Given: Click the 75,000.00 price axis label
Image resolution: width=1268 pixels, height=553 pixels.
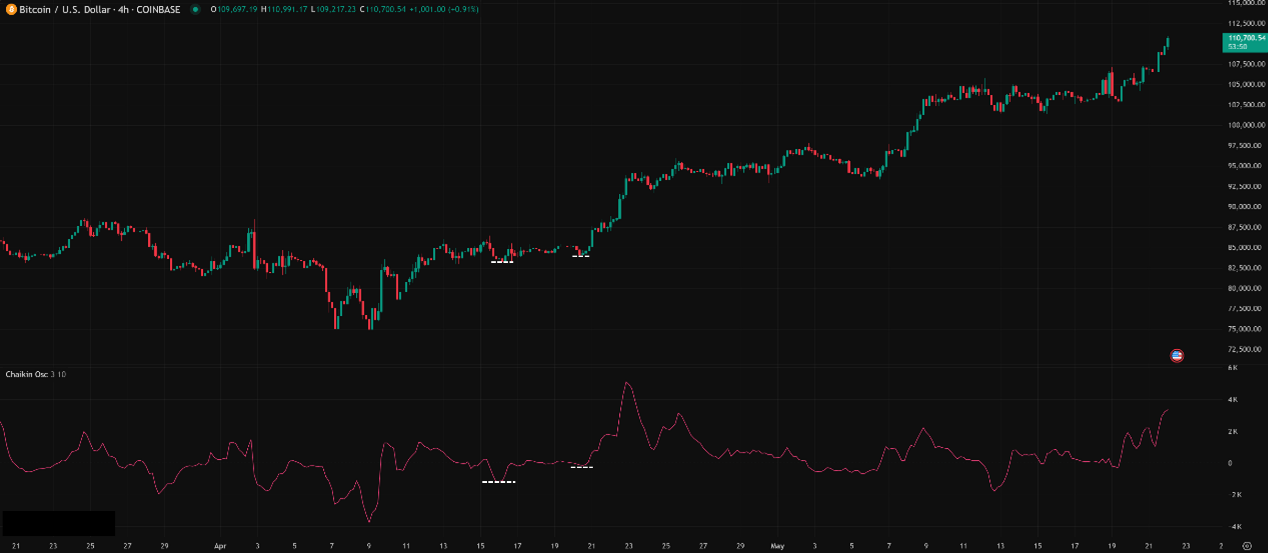Looking at the screenshot, I should pyautogui.click(x=1244, y=329).
